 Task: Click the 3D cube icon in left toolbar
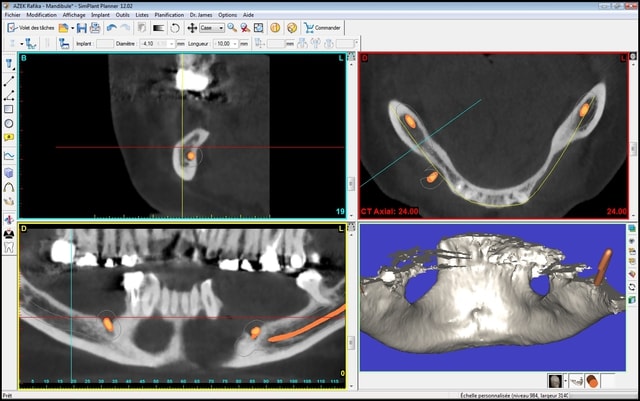tap(9, 171)
